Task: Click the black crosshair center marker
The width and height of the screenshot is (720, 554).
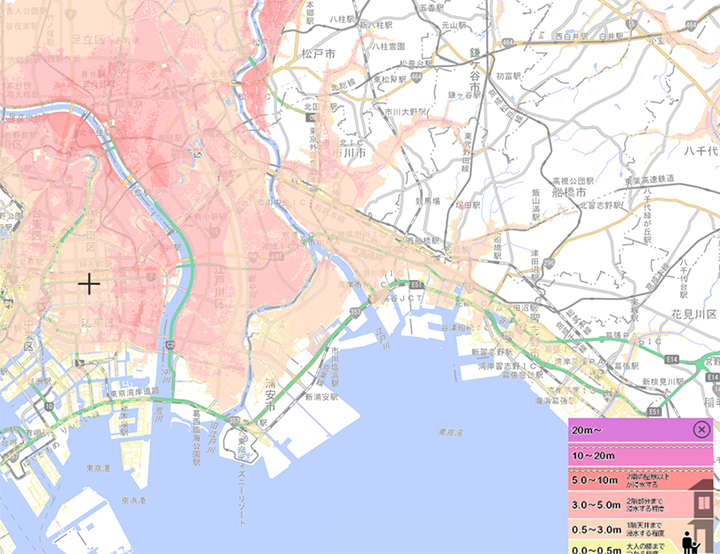Action: [89, 285]
